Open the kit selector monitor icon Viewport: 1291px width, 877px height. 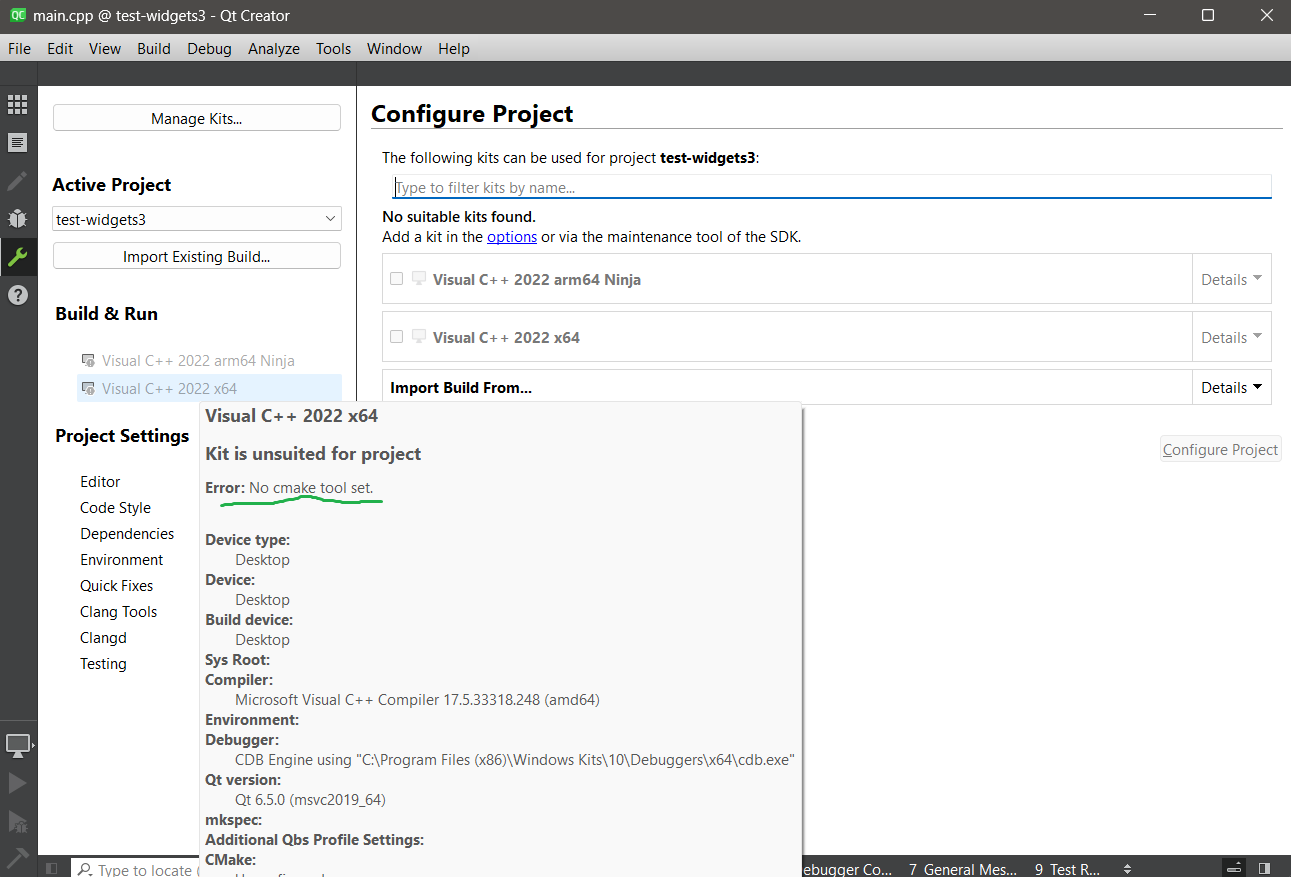[x=18, y=745]
